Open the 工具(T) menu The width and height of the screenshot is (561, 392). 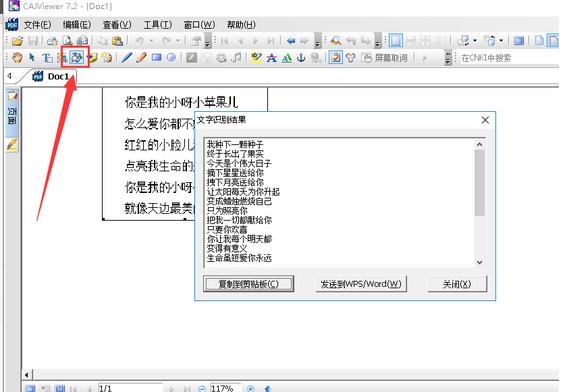(x=158, y=25)
